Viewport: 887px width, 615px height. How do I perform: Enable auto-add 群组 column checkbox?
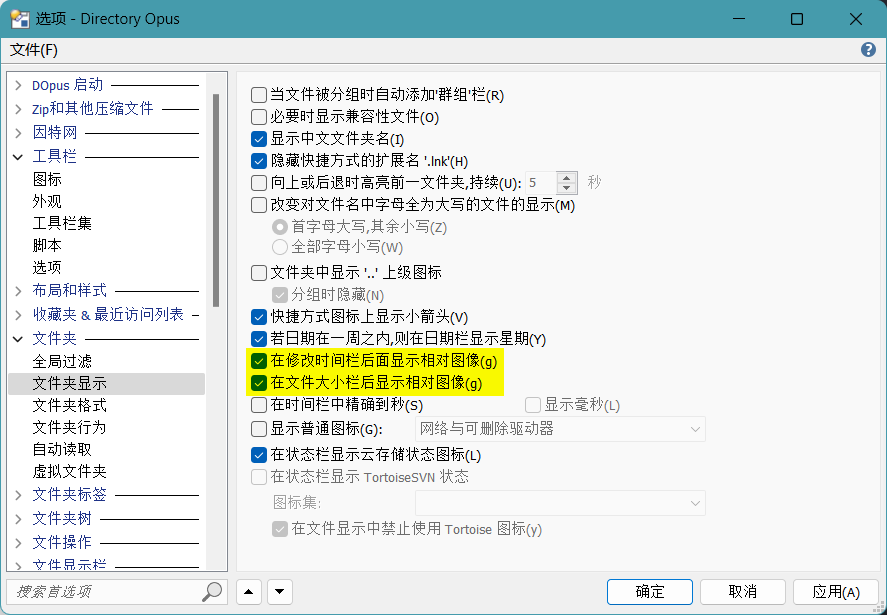click(x=259, y=94)
